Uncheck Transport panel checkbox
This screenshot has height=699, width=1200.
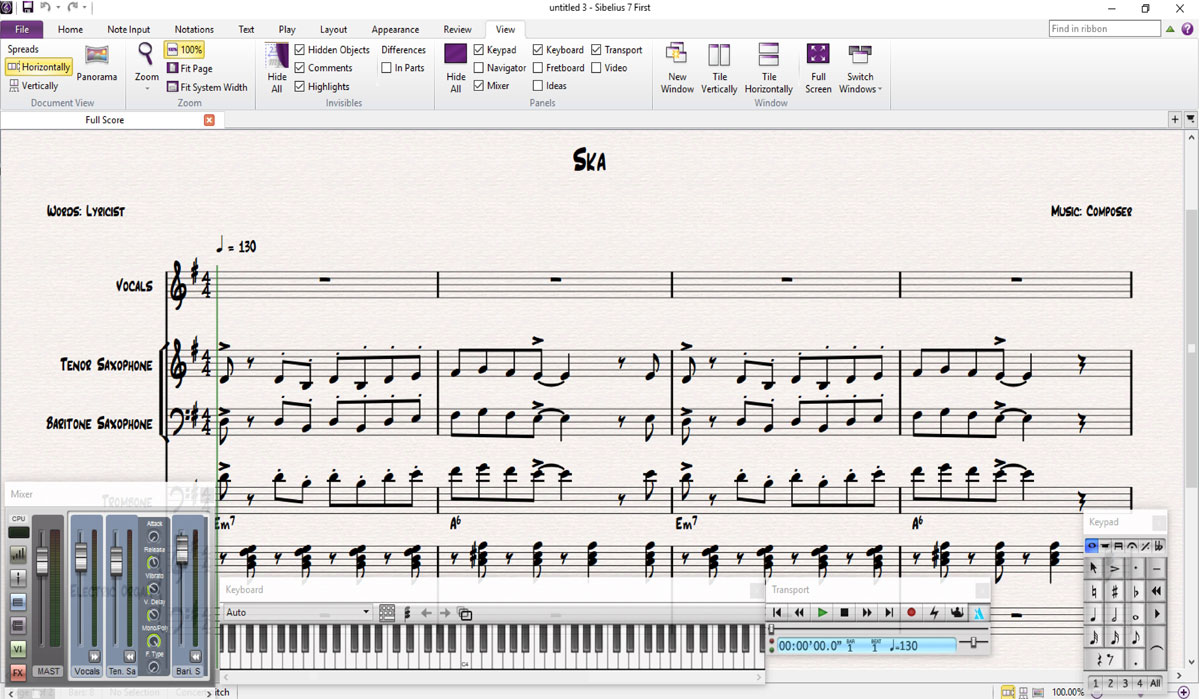(596, 49)
